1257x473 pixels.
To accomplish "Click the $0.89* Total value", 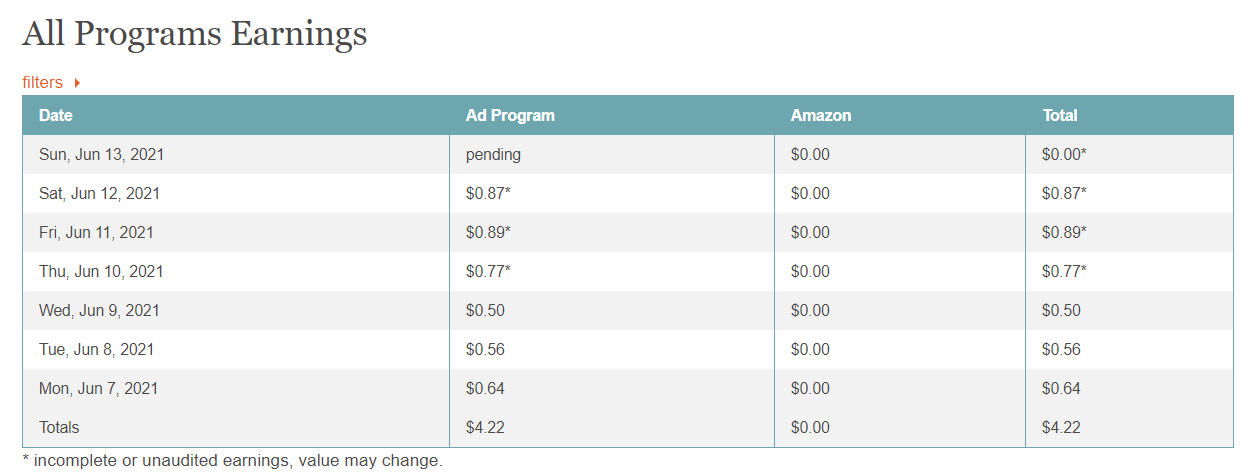I will (x=1064, y=232).
